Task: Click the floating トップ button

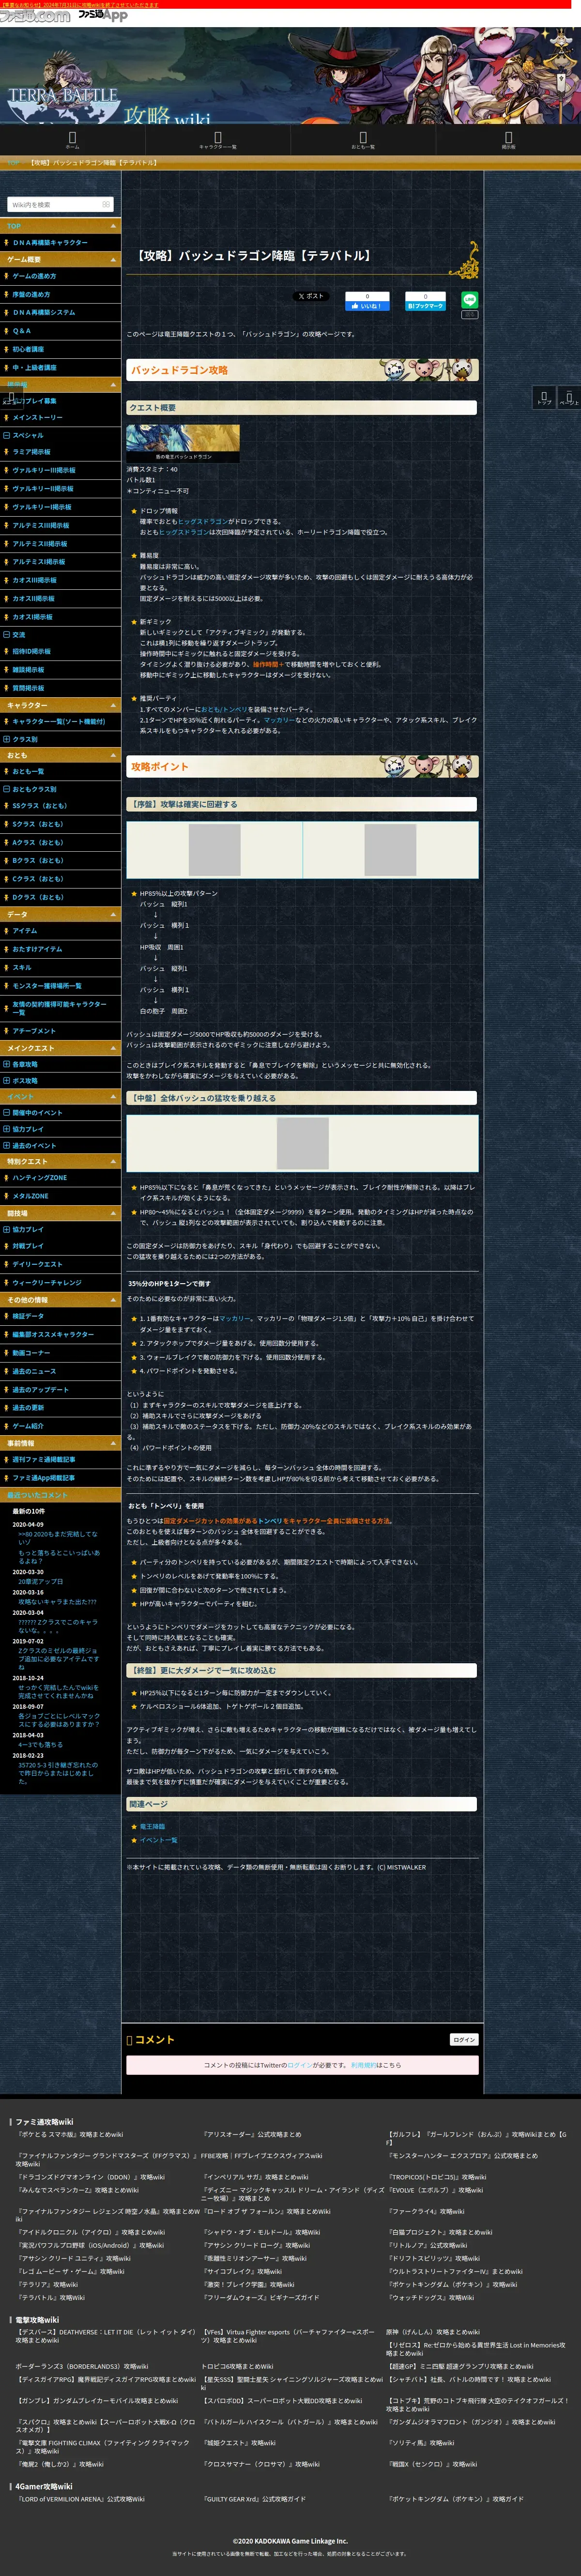Action: (x=543, y=397)
